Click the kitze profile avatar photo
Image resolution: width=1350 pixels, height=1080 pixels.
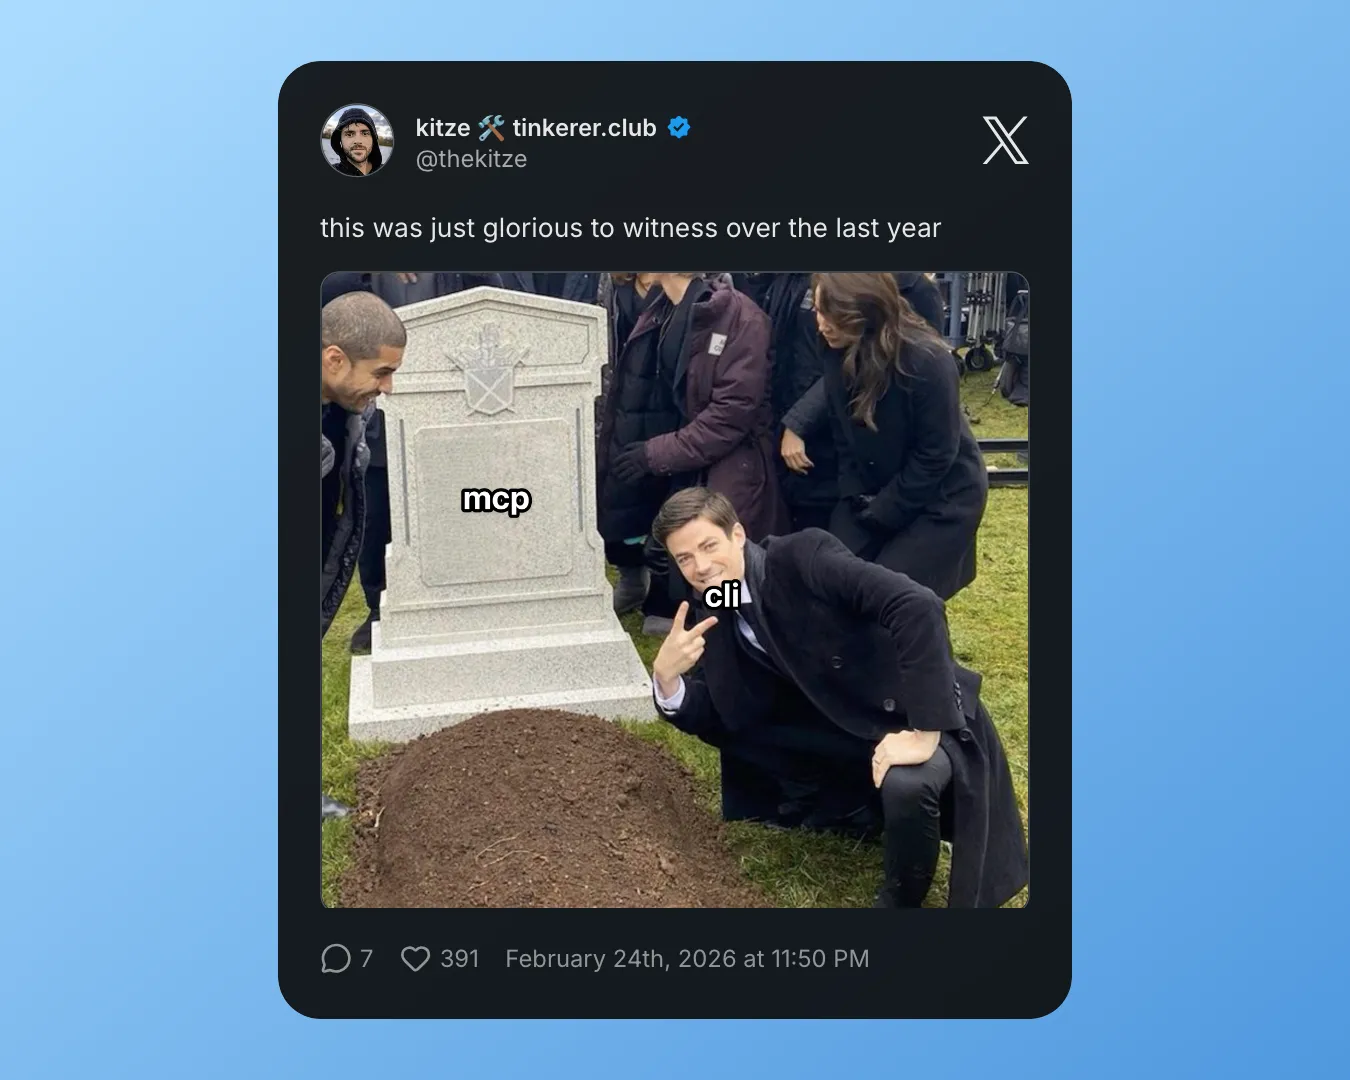click(x=357, y=140)
